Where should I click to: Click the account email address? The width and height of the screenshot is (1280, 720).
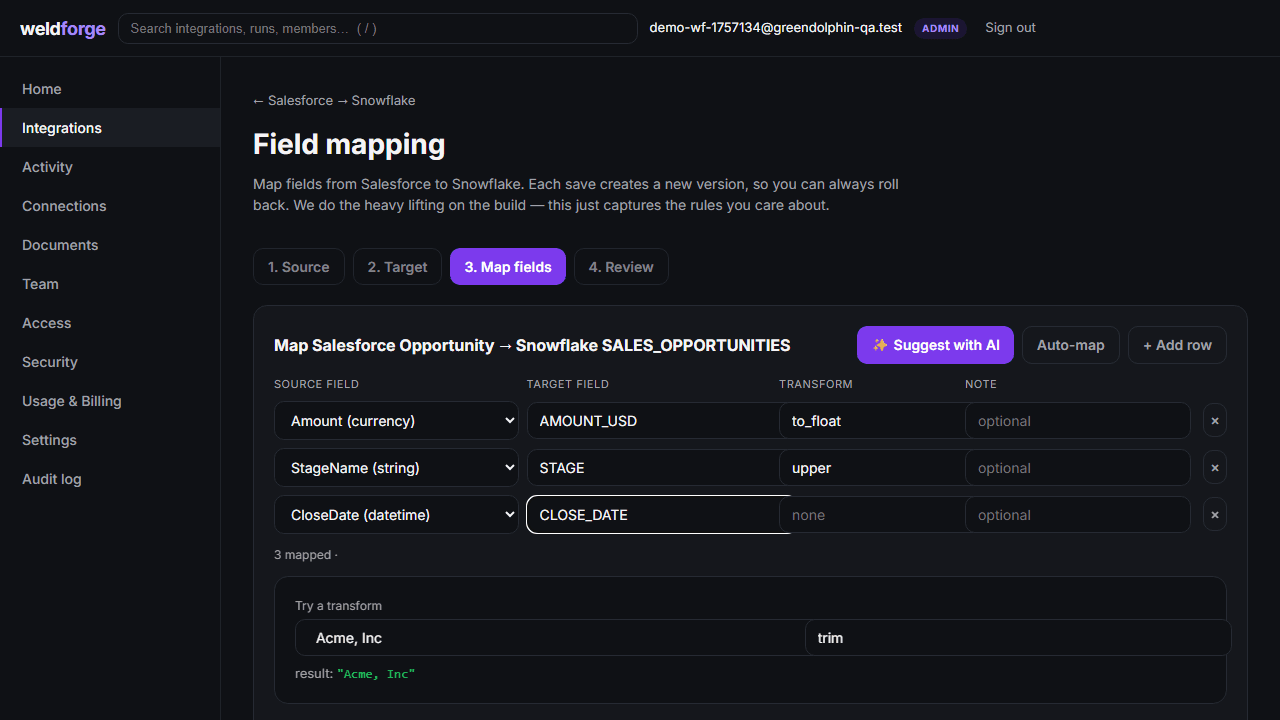coord(776,28)
